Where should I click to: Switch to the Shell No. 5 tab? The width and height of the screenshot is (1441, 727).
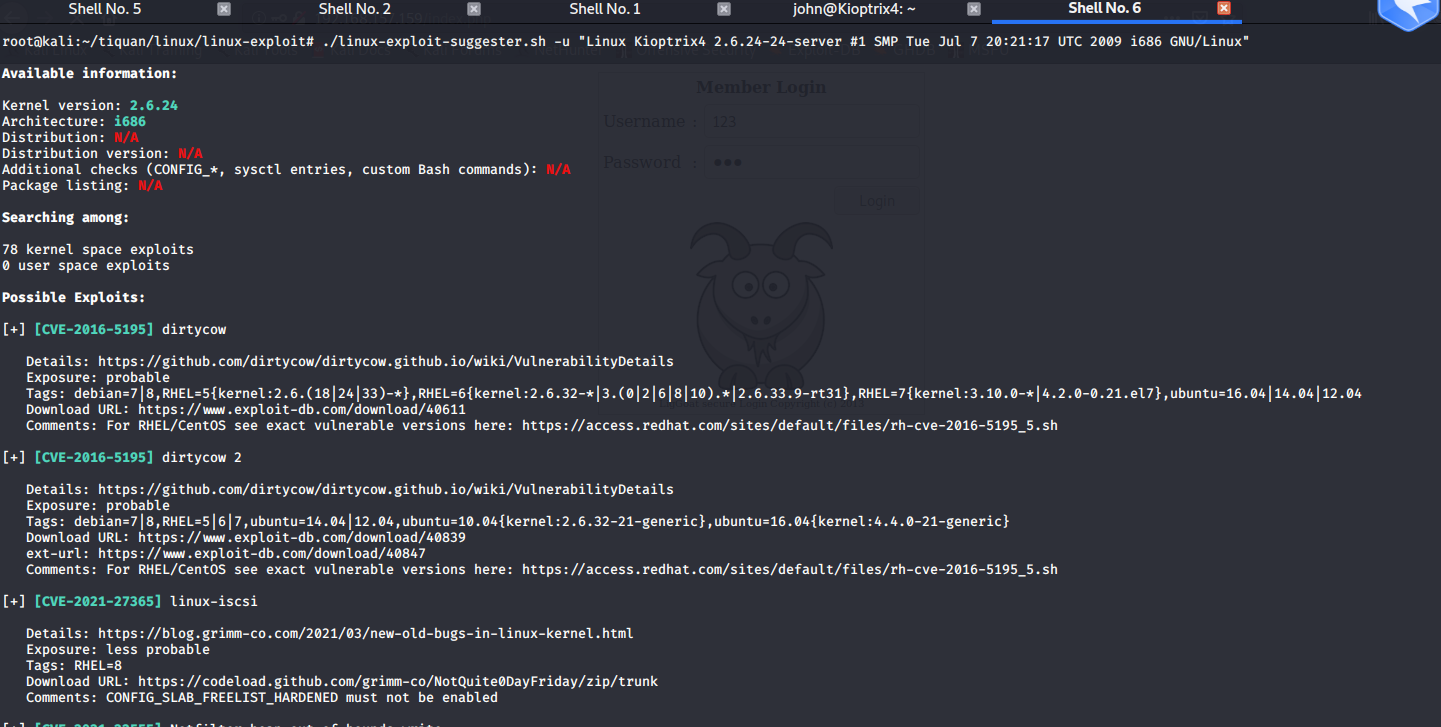(x=104, y=8)
